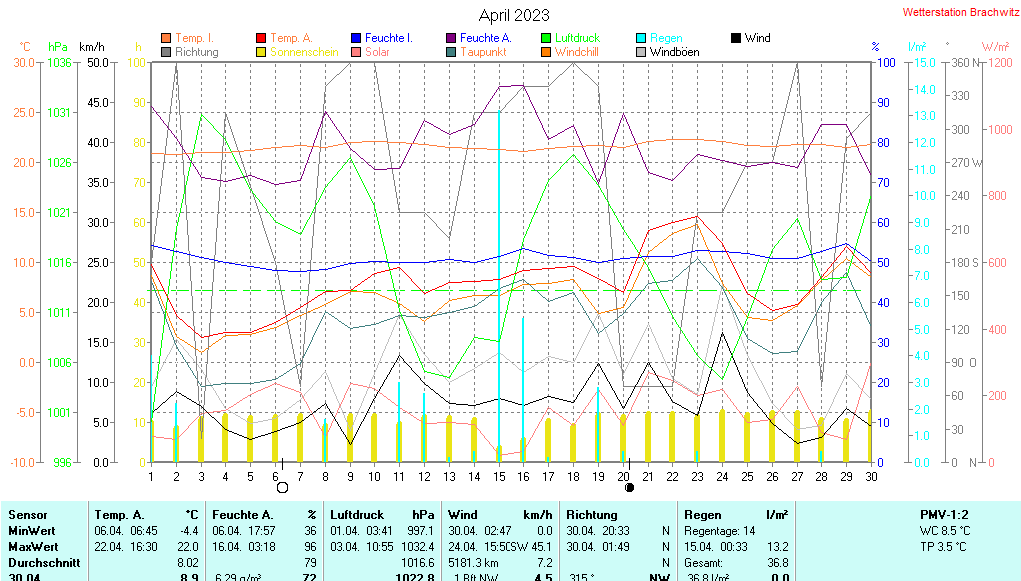This screenshot has width=1021, height=581.
Task: Click the red 'Wetterstation Brachwitz' text
Action: pyautogui.click(x=960, y=12)
